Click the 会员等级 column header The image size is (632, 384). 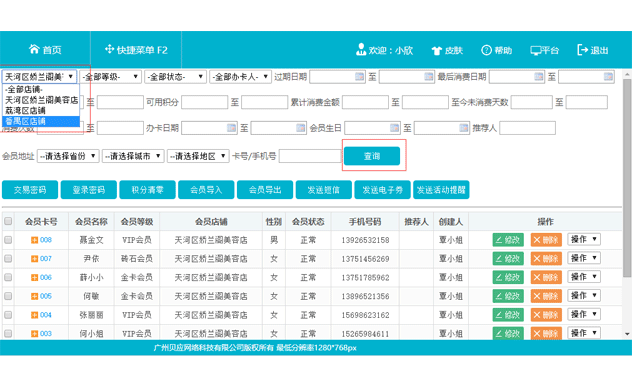(x=137, y=222)
